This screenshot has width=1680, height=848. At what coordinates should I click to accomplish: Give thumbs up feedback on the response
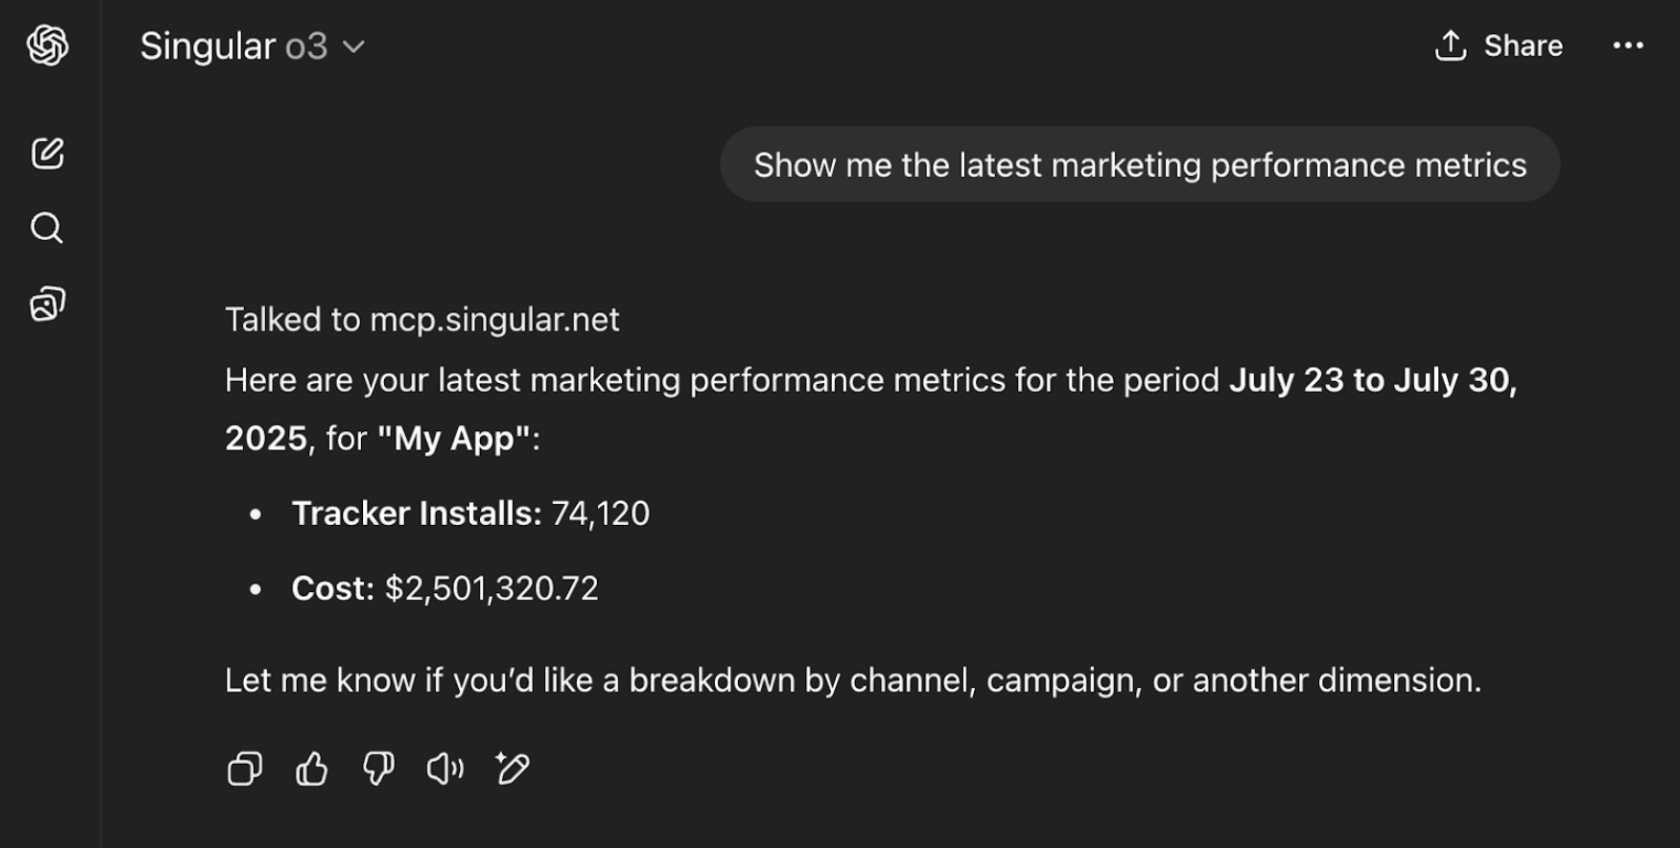click(310, 769)
